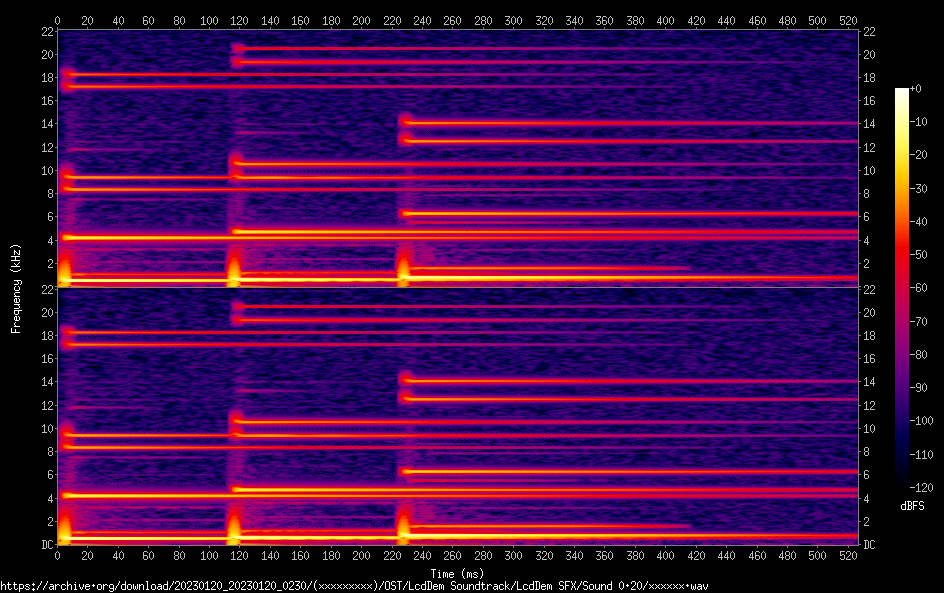Click the 260 ms tick on bottom time axis

(452, 556)
